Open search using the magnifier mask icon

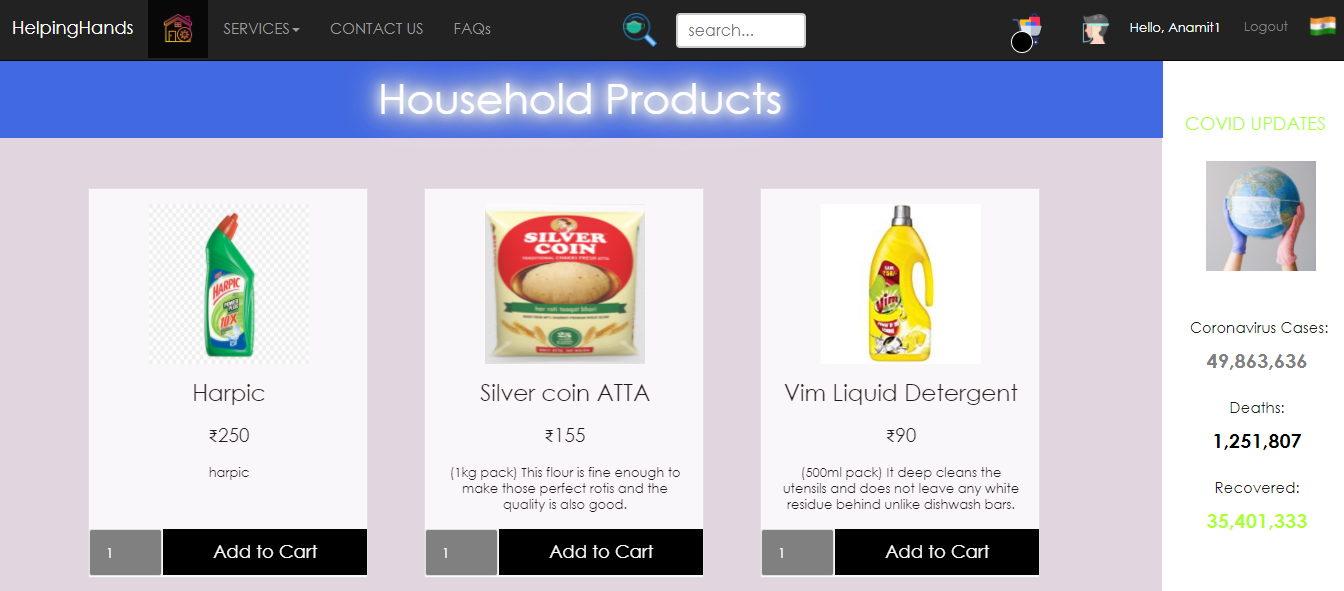639,30
